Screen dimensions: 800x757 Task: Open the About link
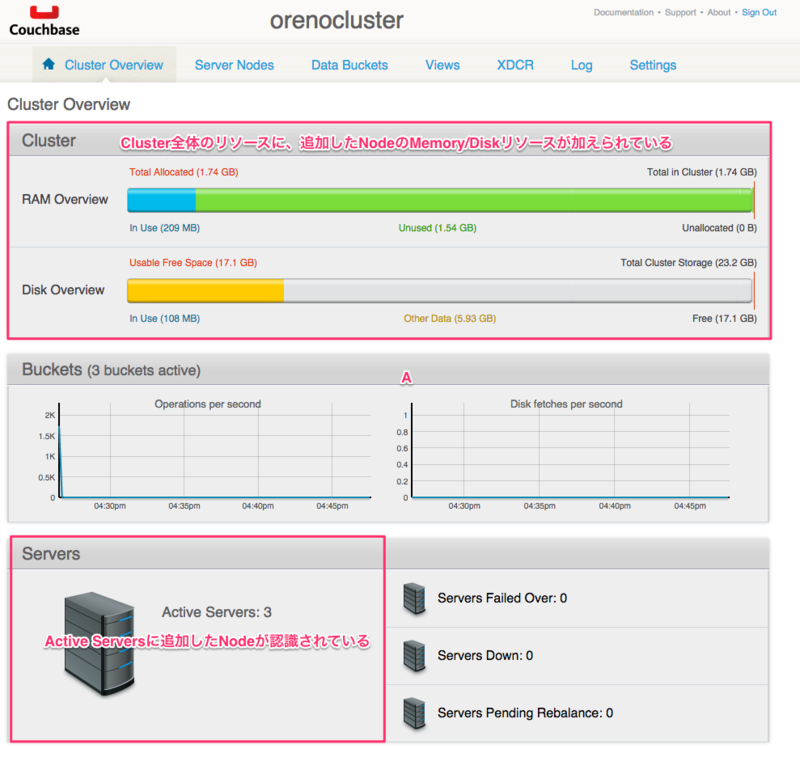pyautogui.click(x=719, y=12)
